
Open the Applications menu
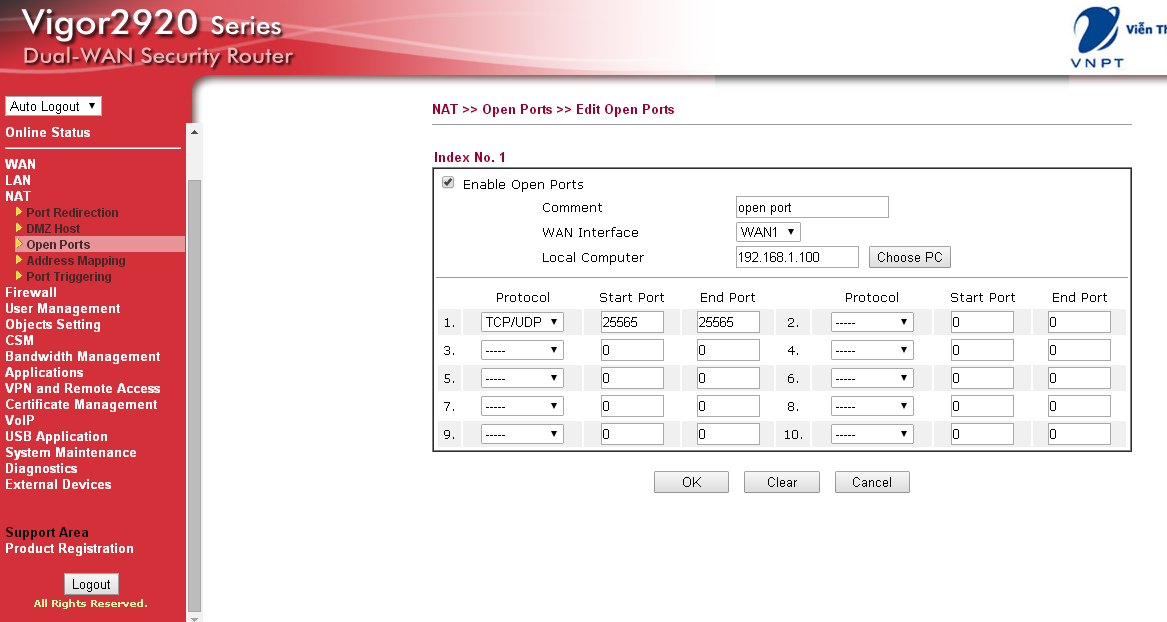coord(44,372)
